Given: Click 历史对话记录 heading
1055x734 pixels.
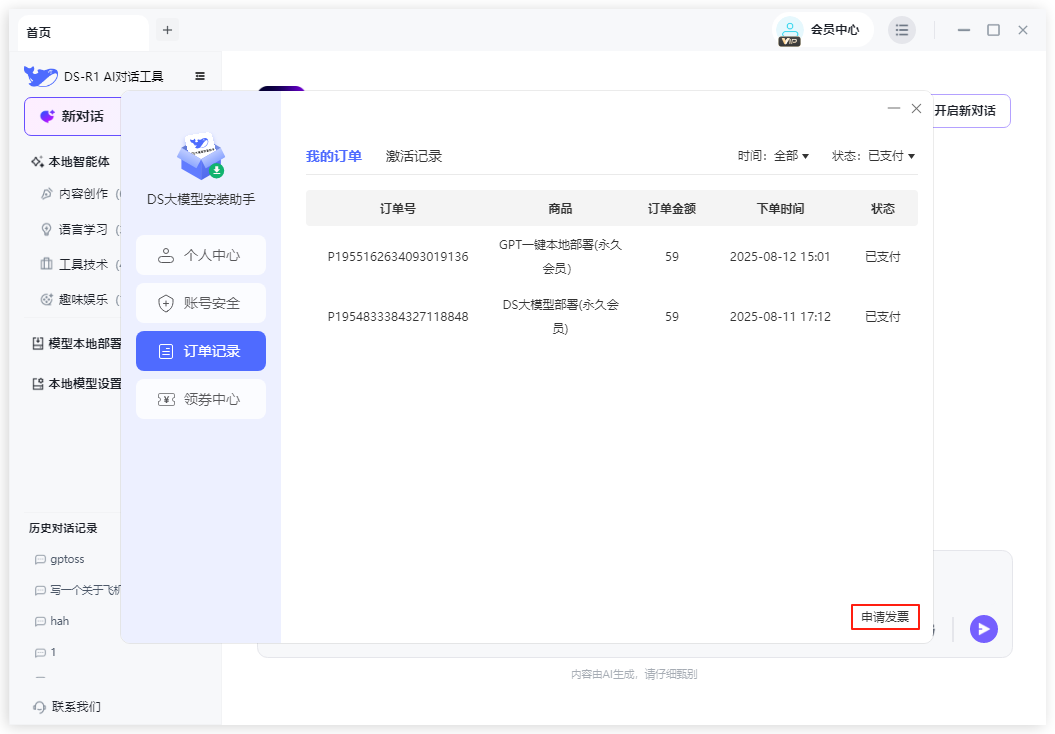Looking at the screenshot, I should tap(63, 528).
